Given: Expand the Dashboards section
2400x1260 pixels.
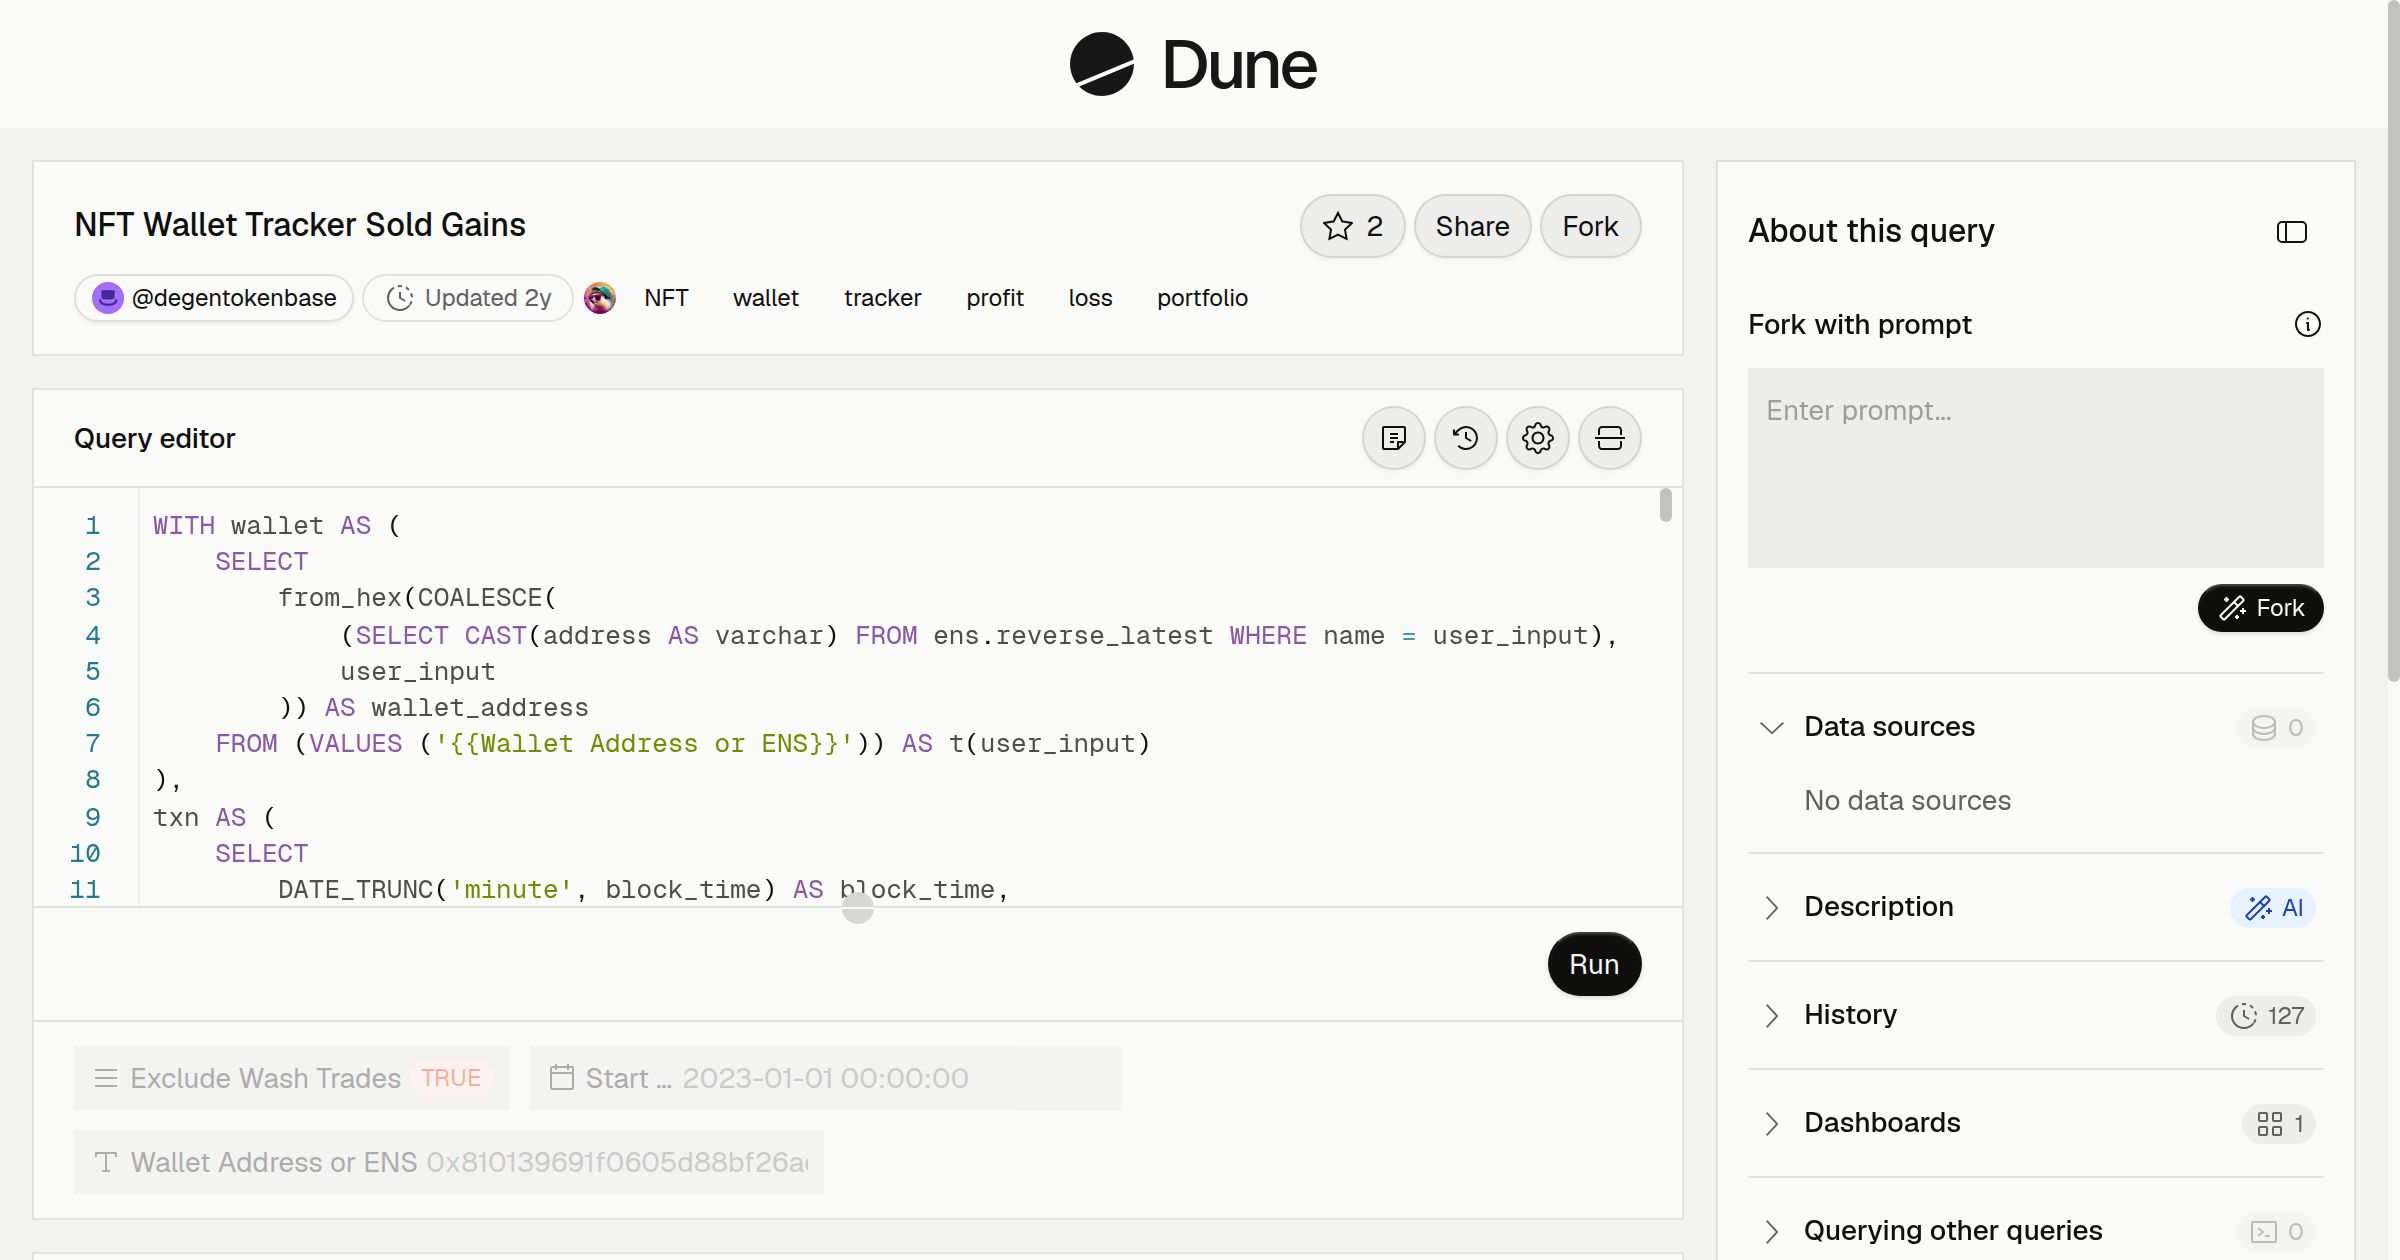Looking at the screenshot, I should click(1772, 1123).
